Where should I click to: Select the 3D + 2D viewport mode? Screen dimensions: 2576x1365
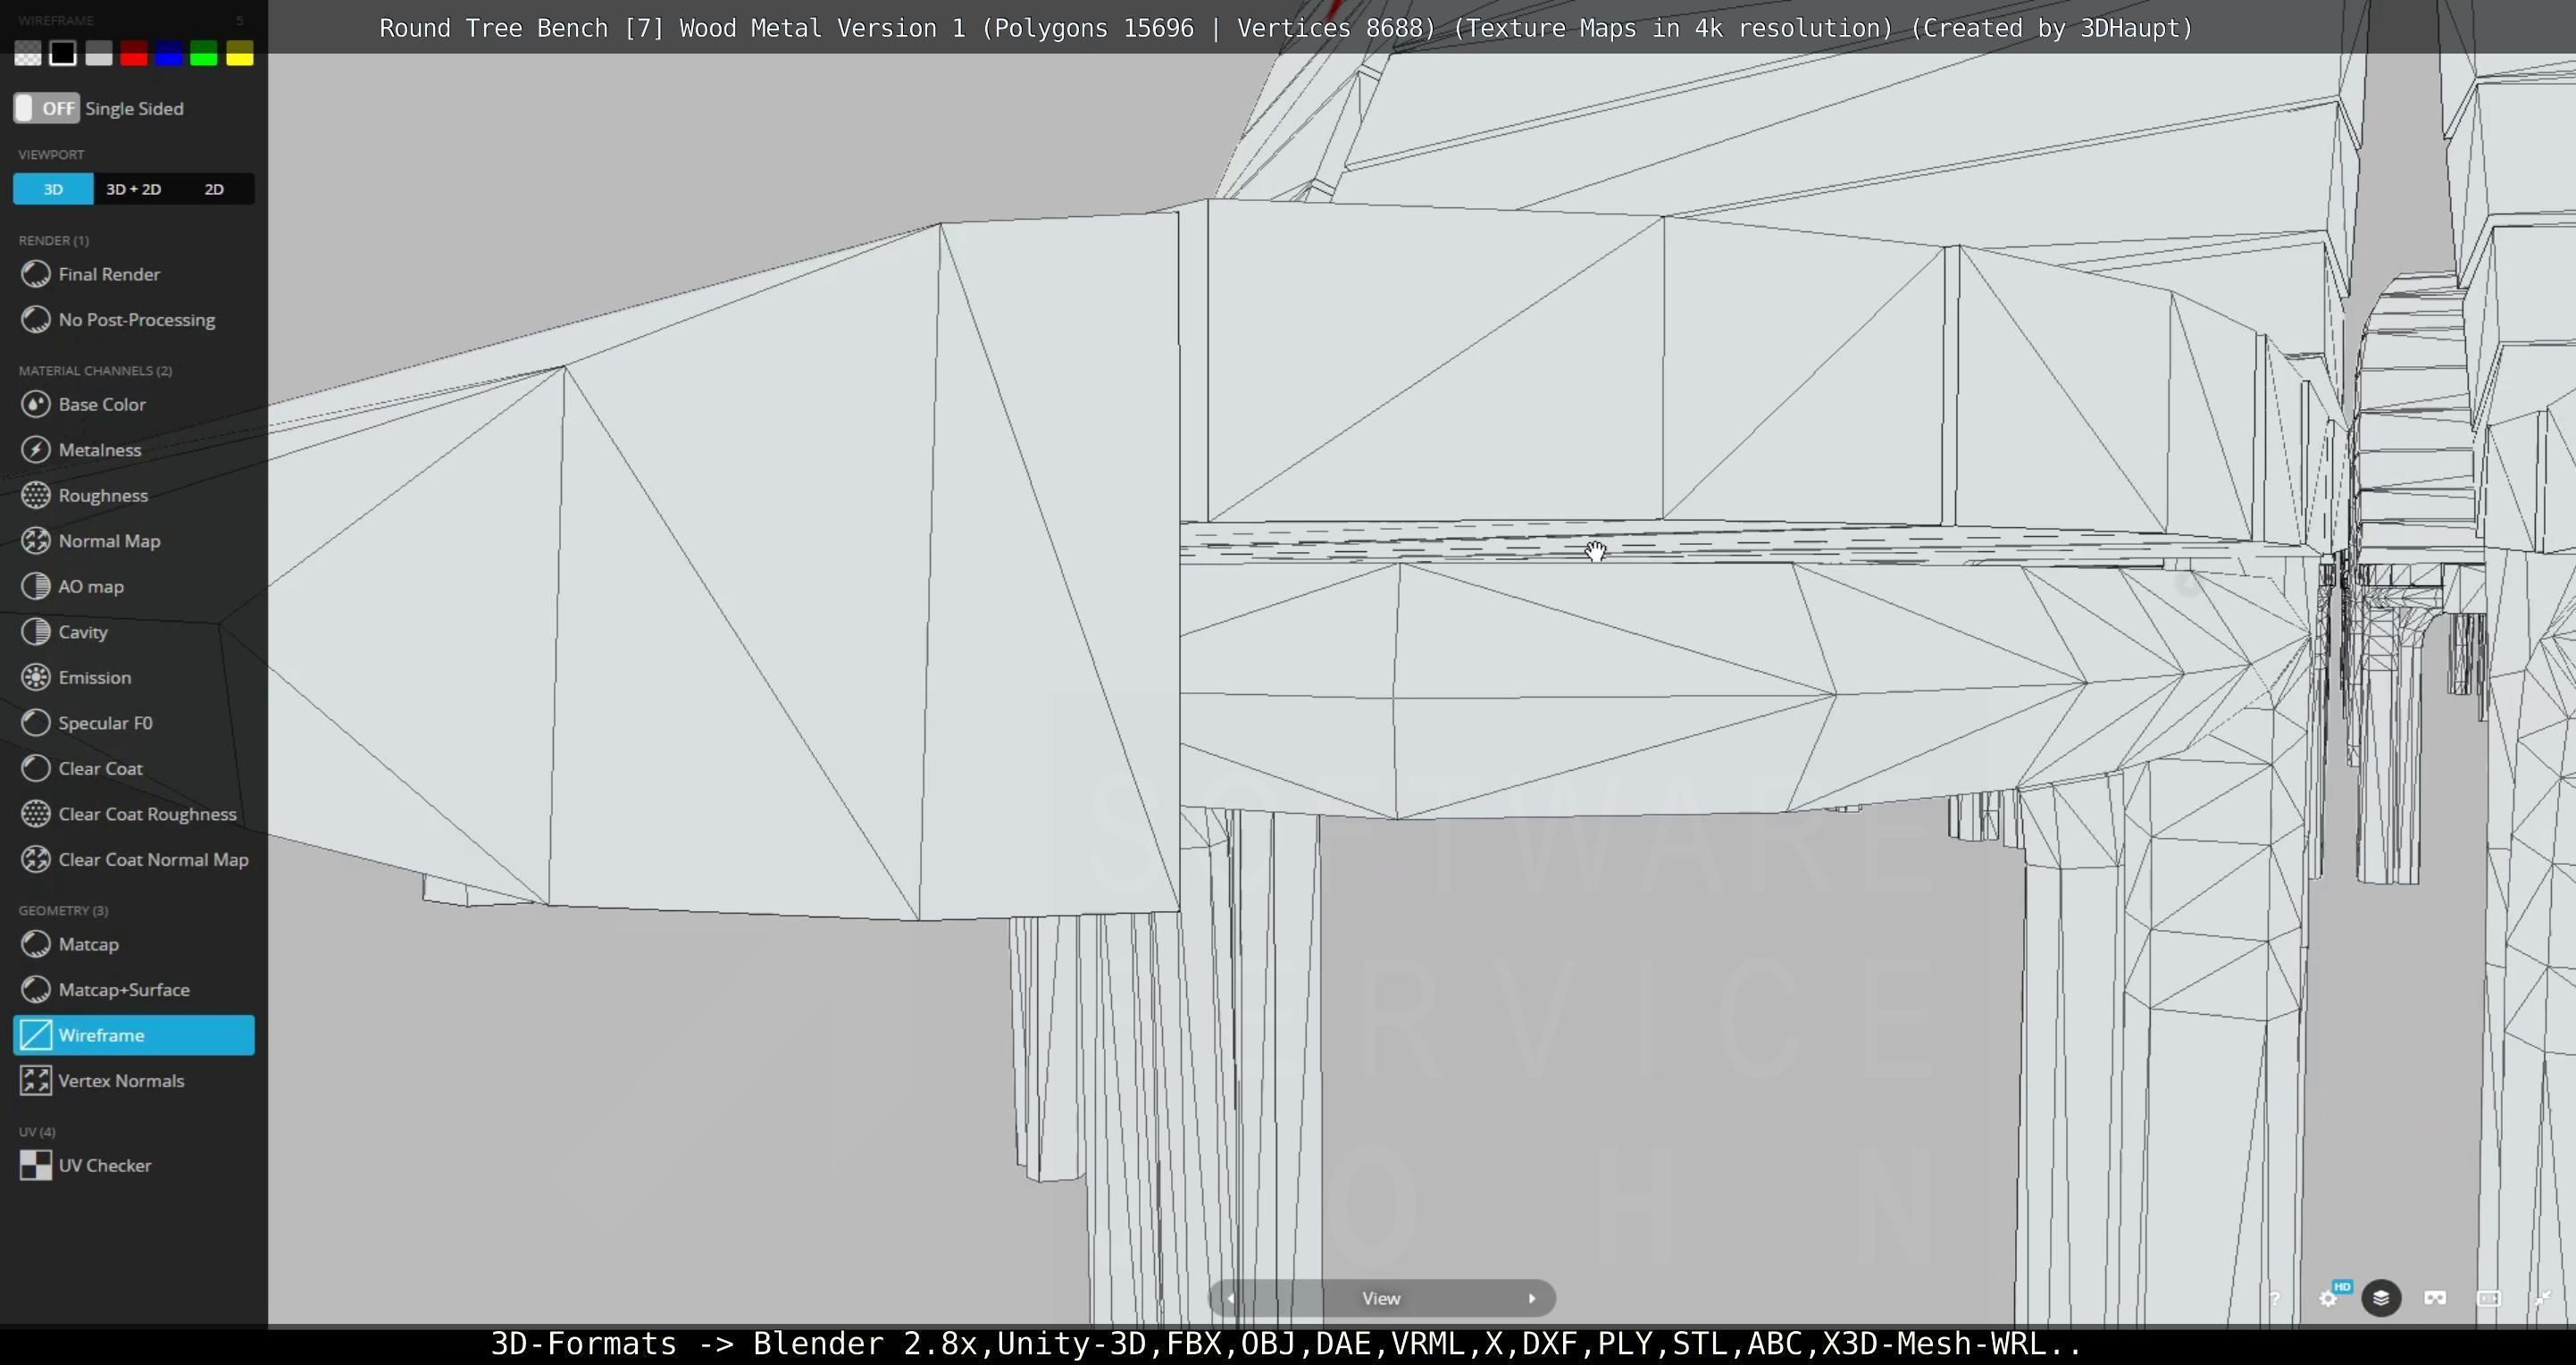point(133,189)
